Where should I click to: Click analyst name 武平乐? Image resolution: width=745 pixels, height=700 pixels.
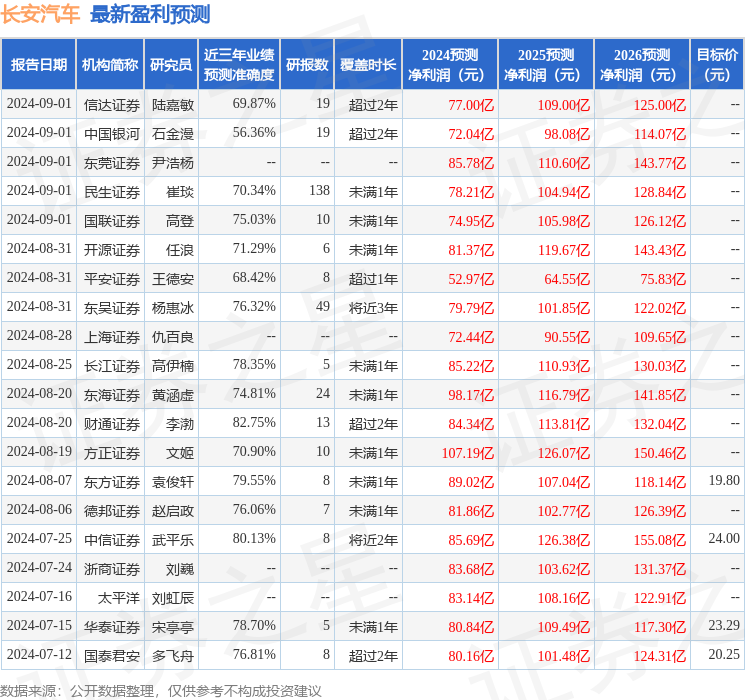point(172,539)
